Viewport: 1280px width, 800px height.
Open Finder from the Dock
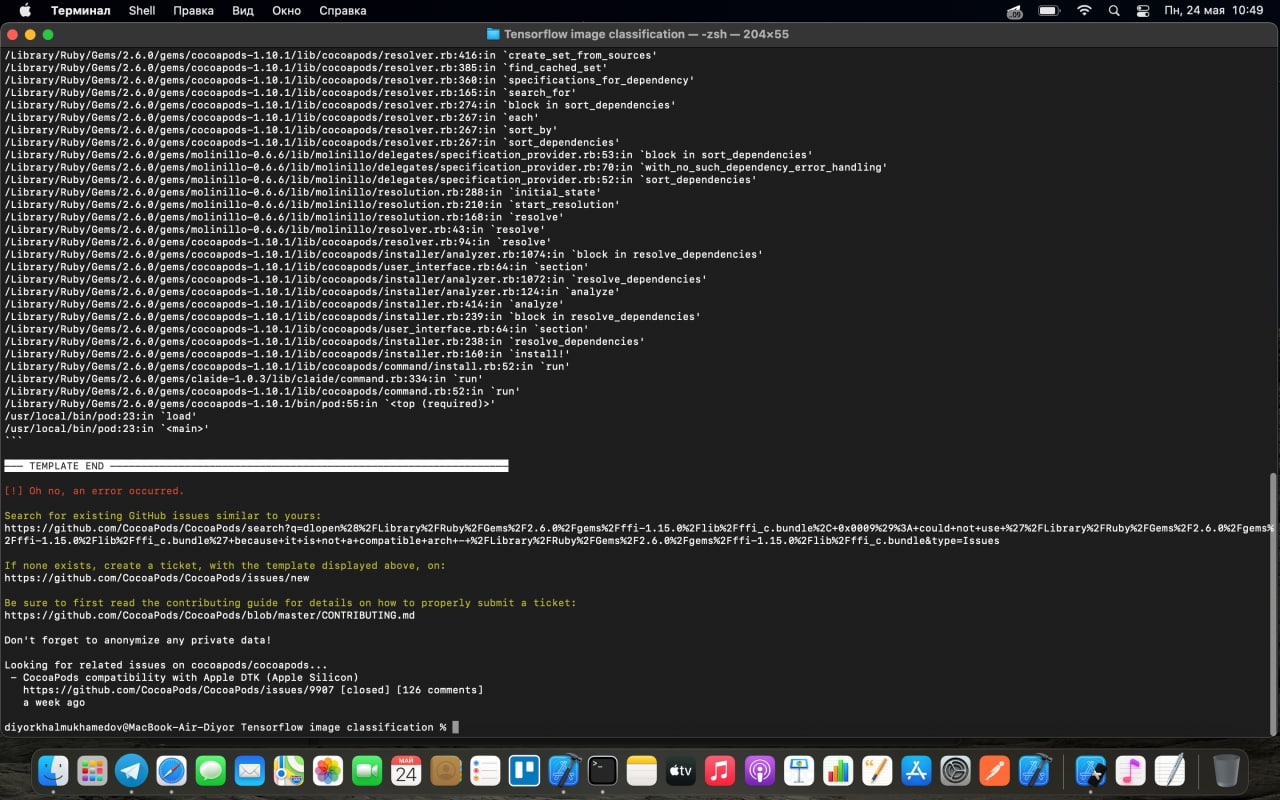pyautogui.click(x=53, y=770)
